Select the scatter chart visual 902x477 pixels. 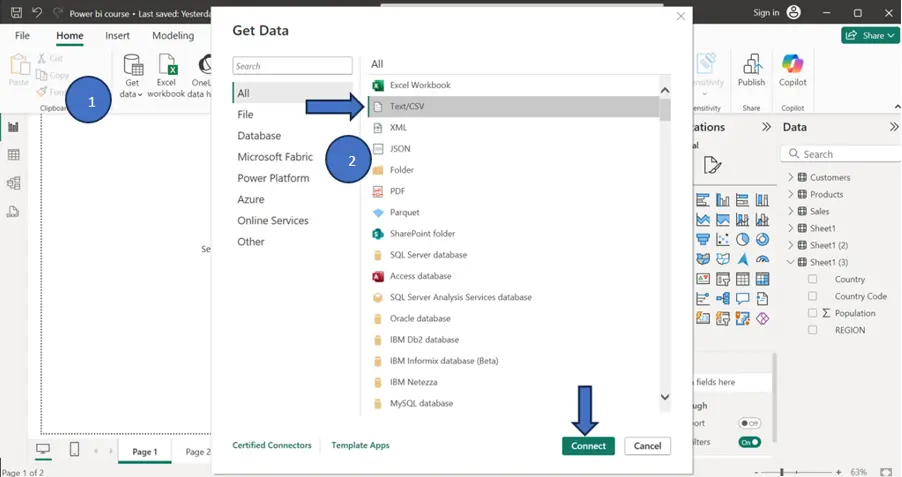(x=723, y=239)
